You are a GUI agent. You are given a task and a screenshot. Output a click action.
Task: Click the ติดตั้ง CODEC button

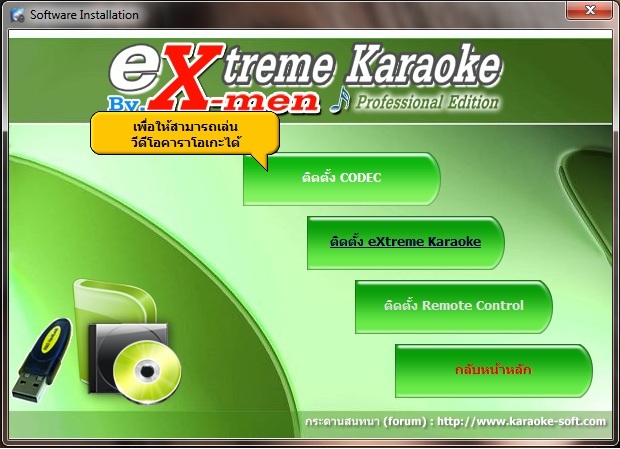[x=341, y=179]
